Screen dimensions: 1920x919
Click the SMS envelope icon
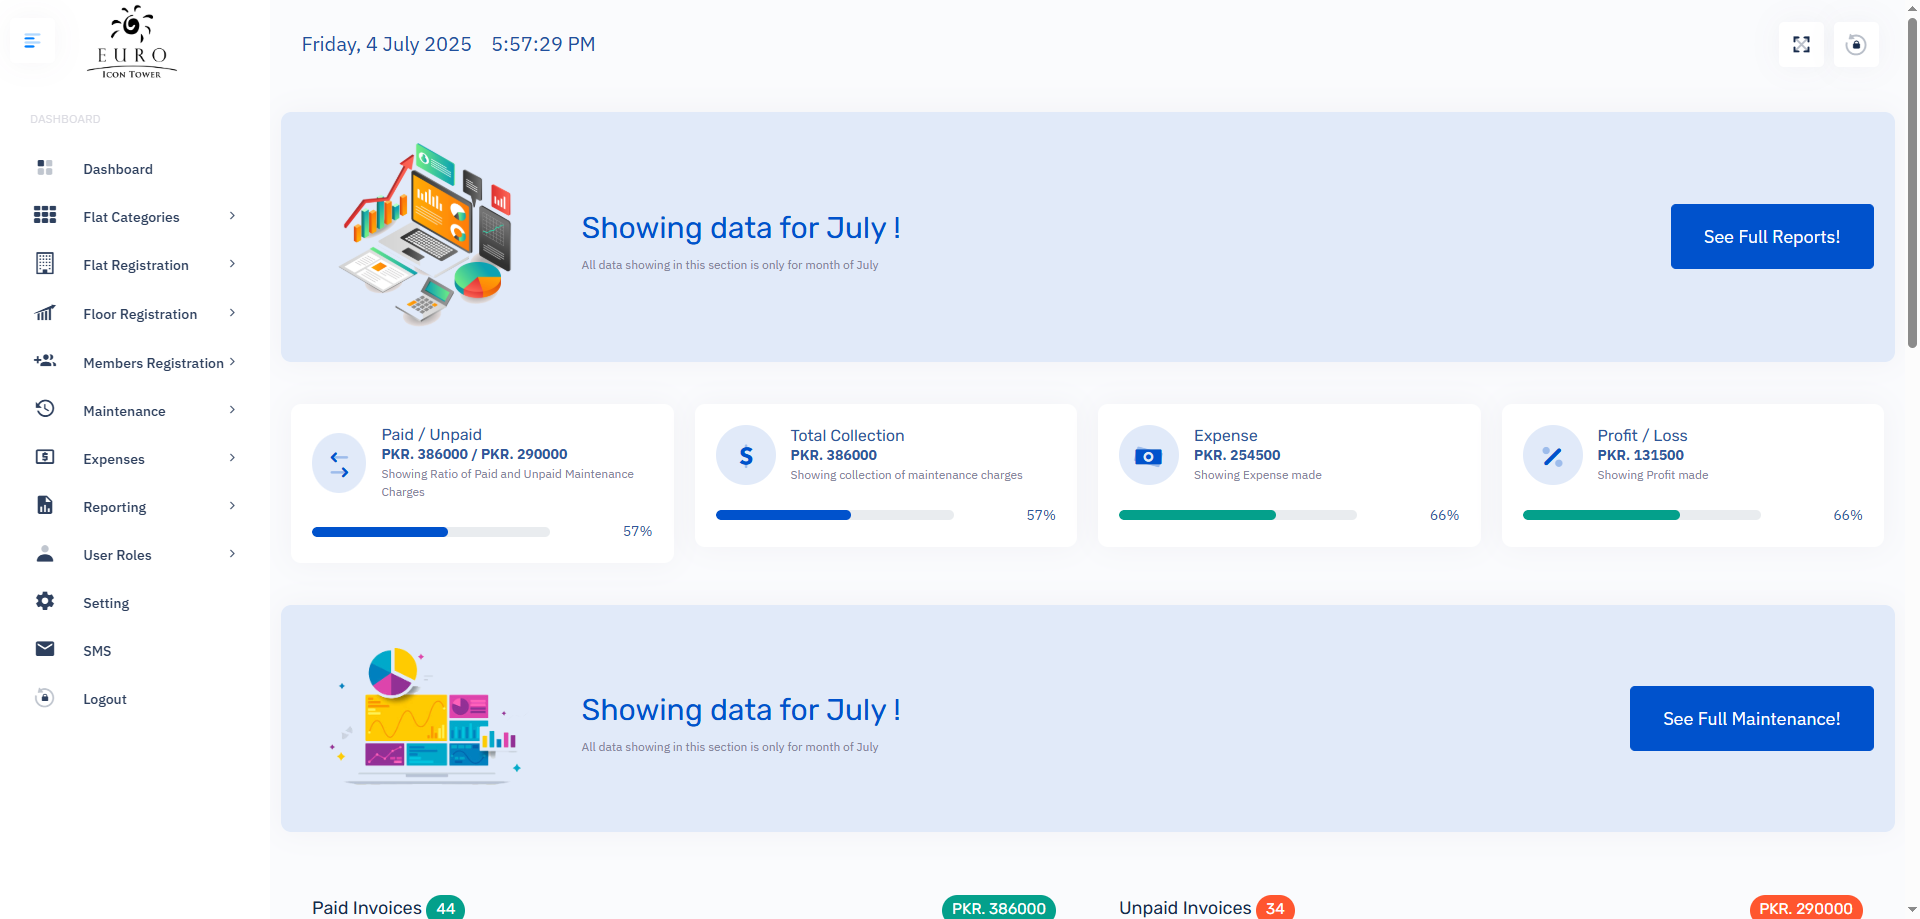pos(45,649)
